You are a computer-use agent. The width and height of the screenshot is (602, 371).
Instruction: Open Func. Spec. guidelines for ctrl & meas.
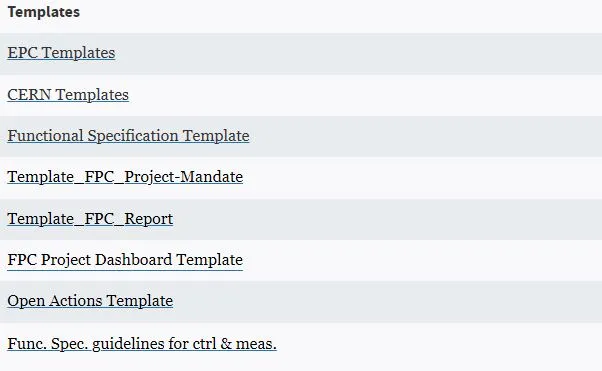click(142, 343)
